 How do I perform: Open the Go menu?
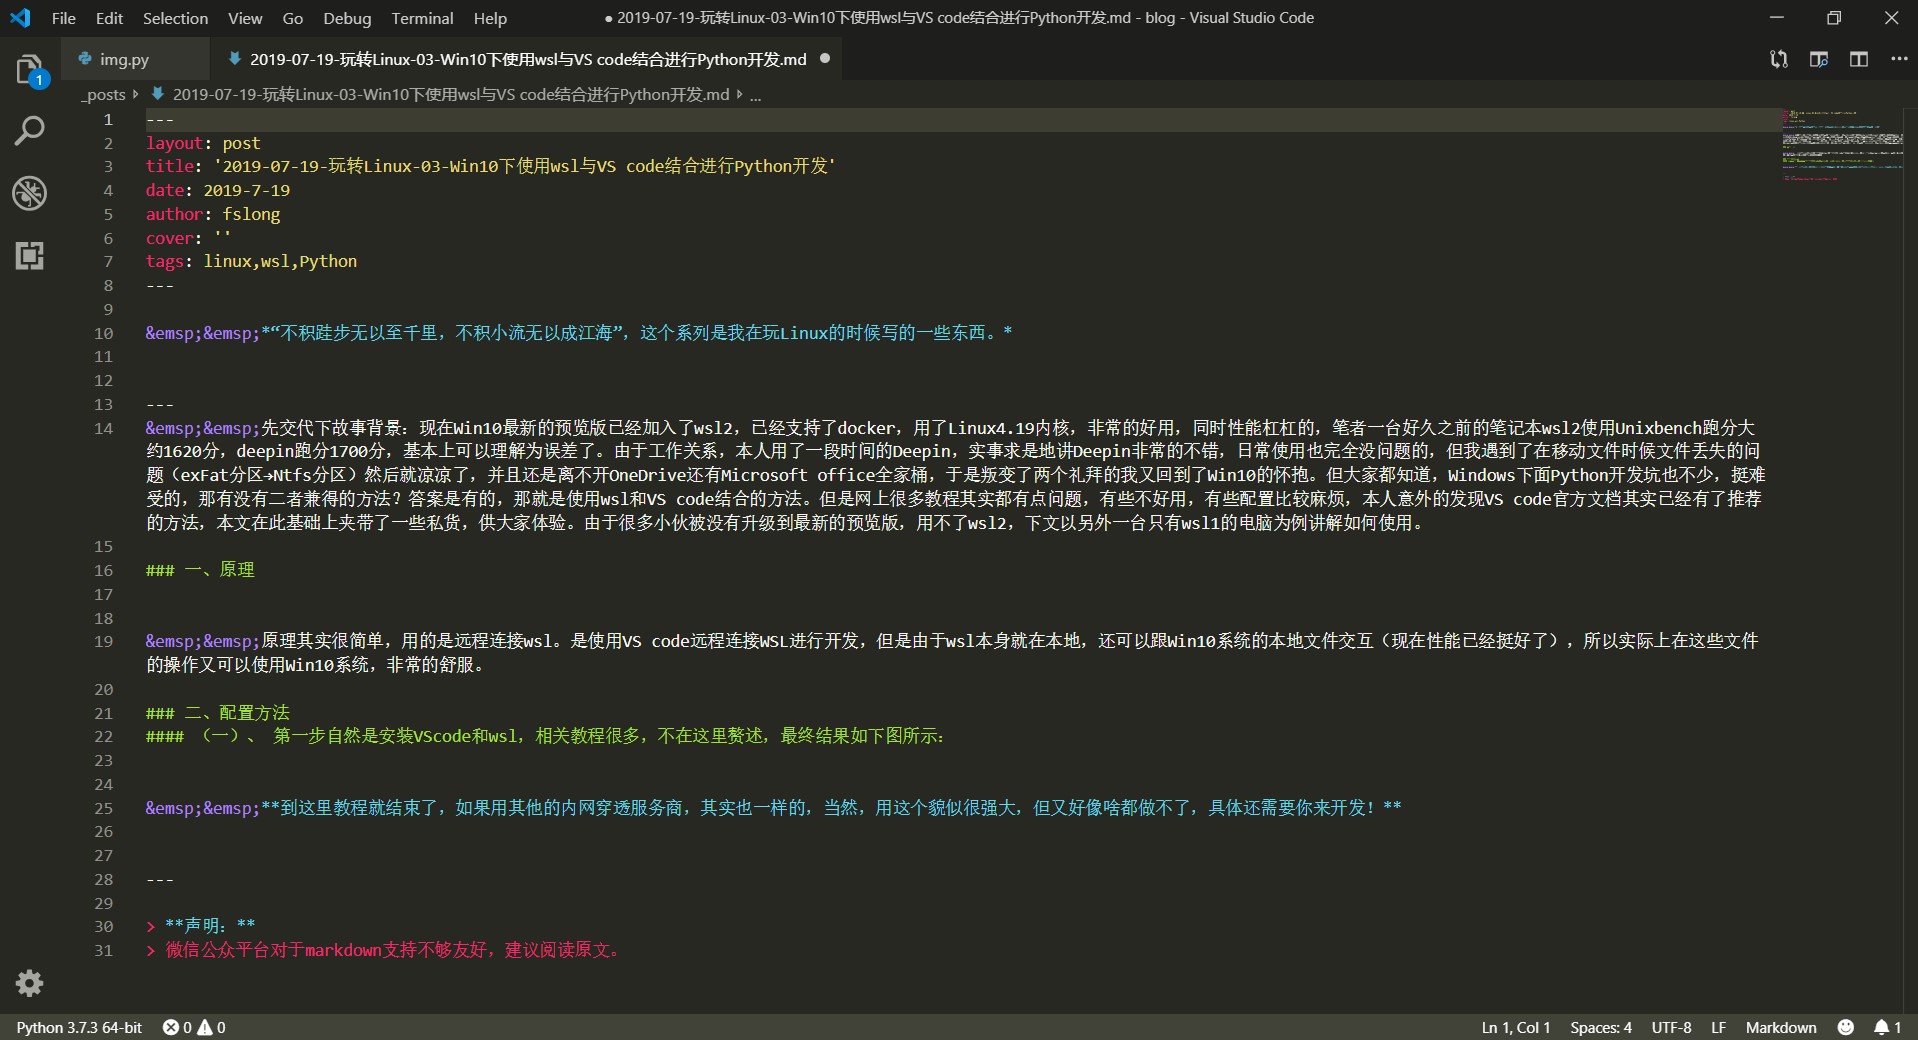coord(293,18)
